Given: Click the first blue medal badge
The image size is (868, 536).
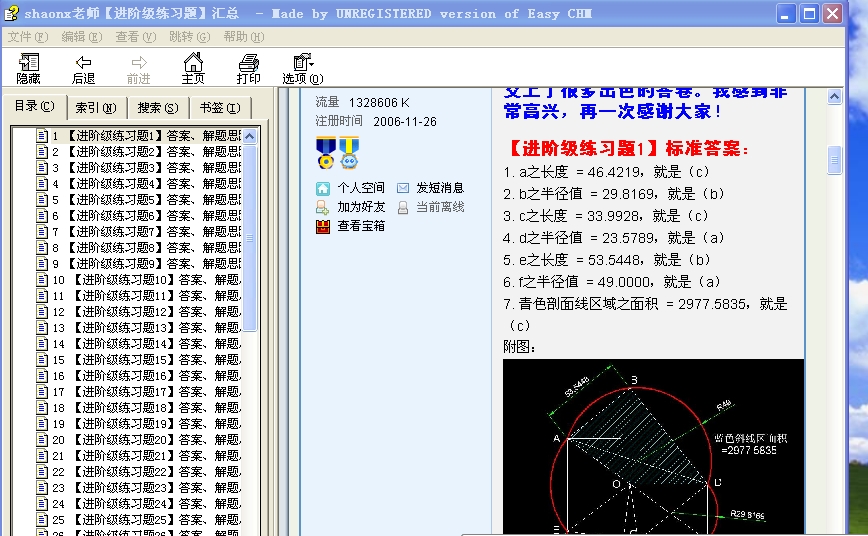Looking at the screenshot, I should (326, 153).
